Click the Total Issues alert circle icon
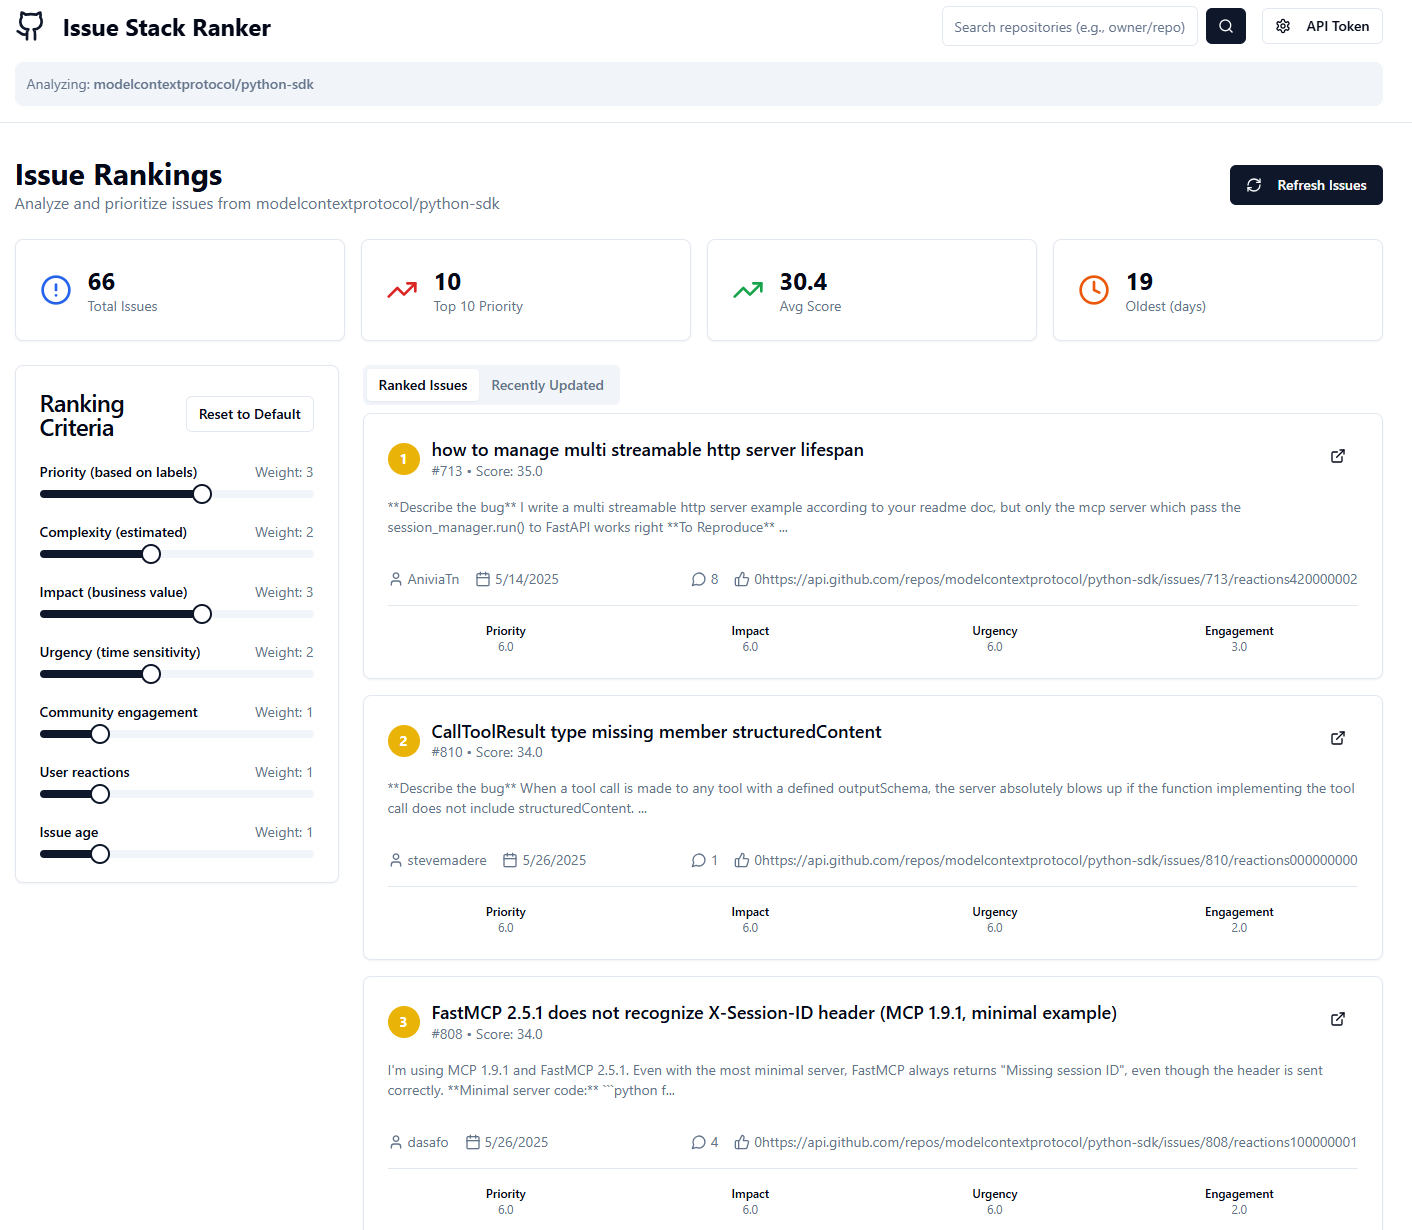This screenshot has height=1230, width=1412. (56, 290)
